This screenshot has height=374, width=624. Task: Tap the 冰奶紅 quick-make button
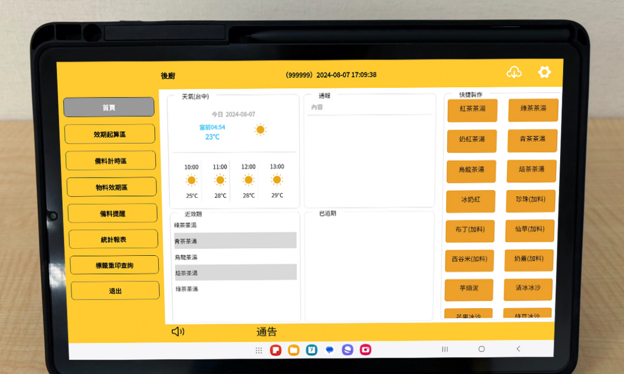[470, 201]
